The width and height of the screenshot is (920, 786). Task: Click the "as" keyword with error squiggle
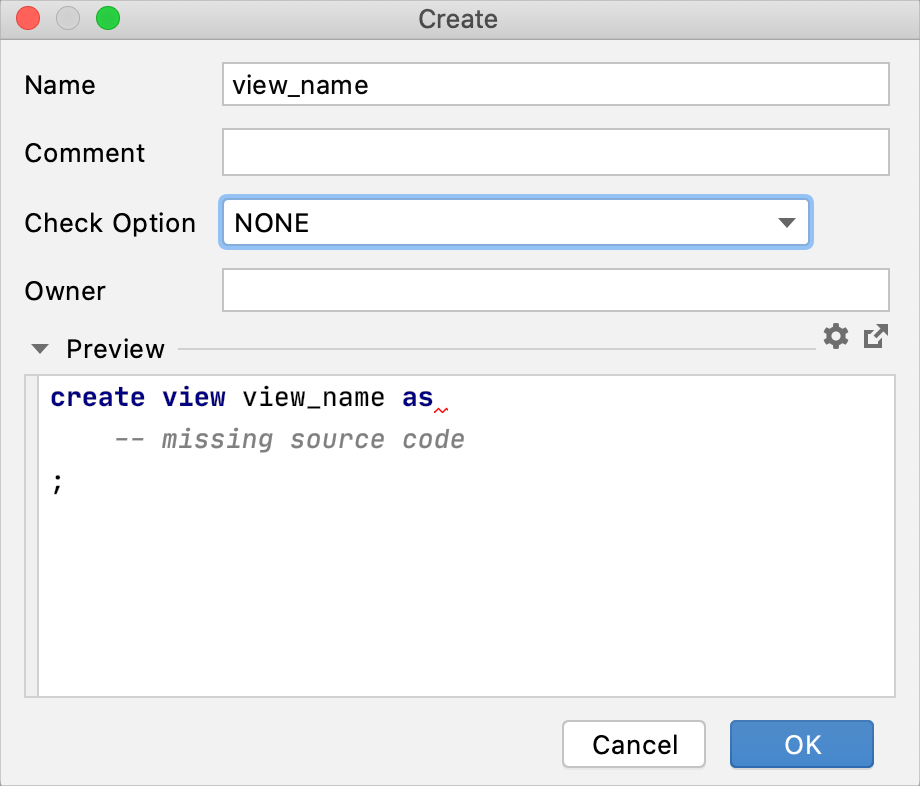(418, 398)
